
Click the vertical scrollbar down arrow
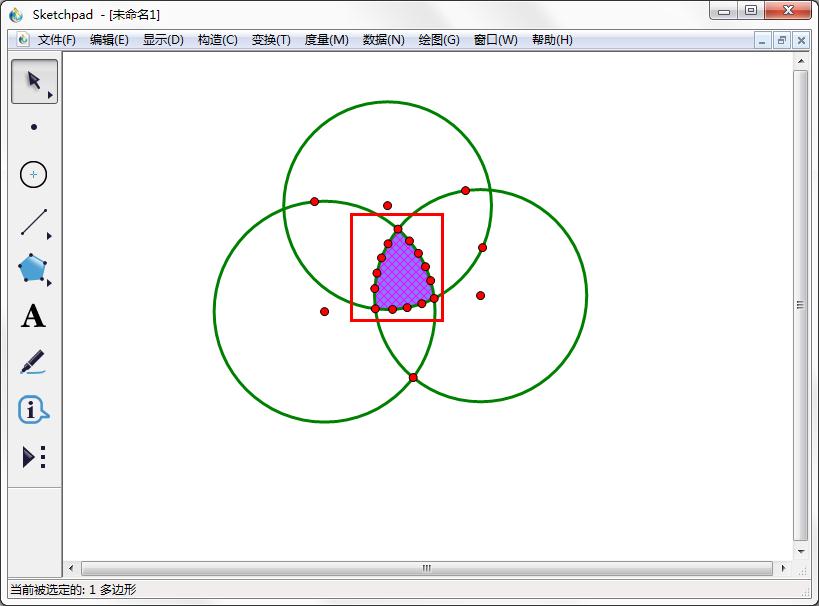pyautogui.click(x=800, y=551)
